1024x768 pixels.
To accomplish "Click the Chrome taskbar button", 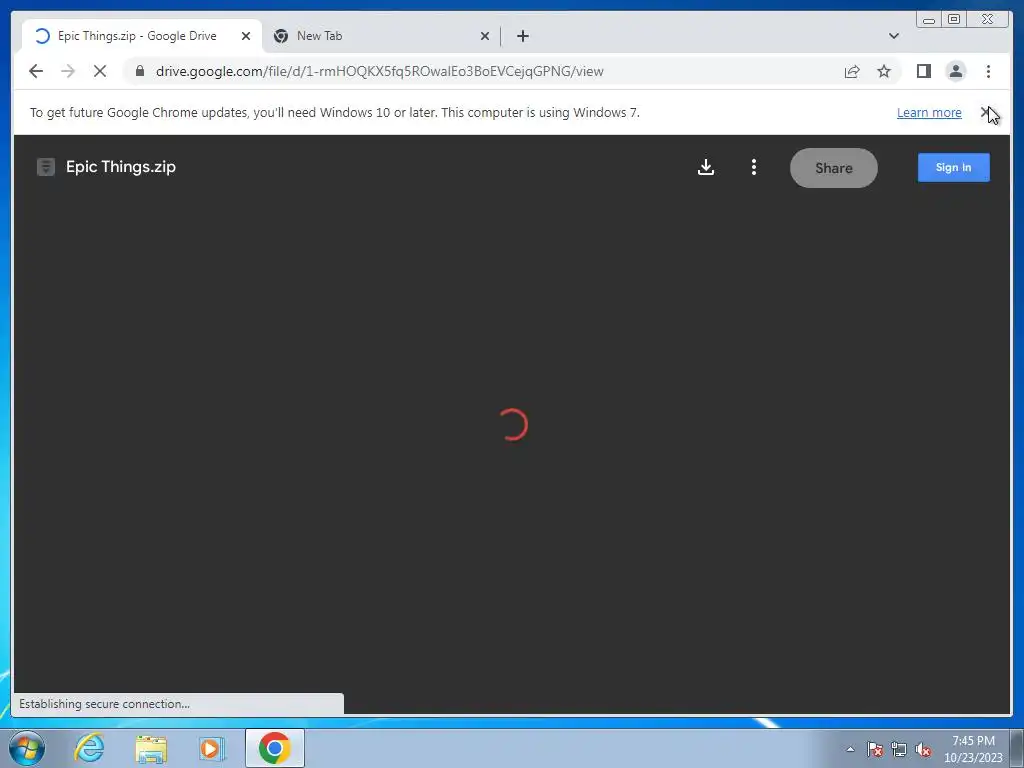I will tap(275, 748).
